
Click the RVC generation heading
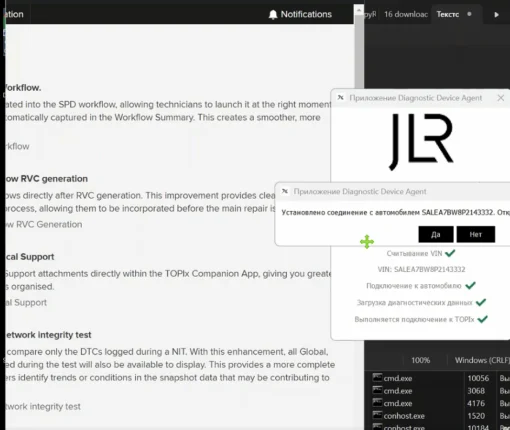click(x=46, y=179)
